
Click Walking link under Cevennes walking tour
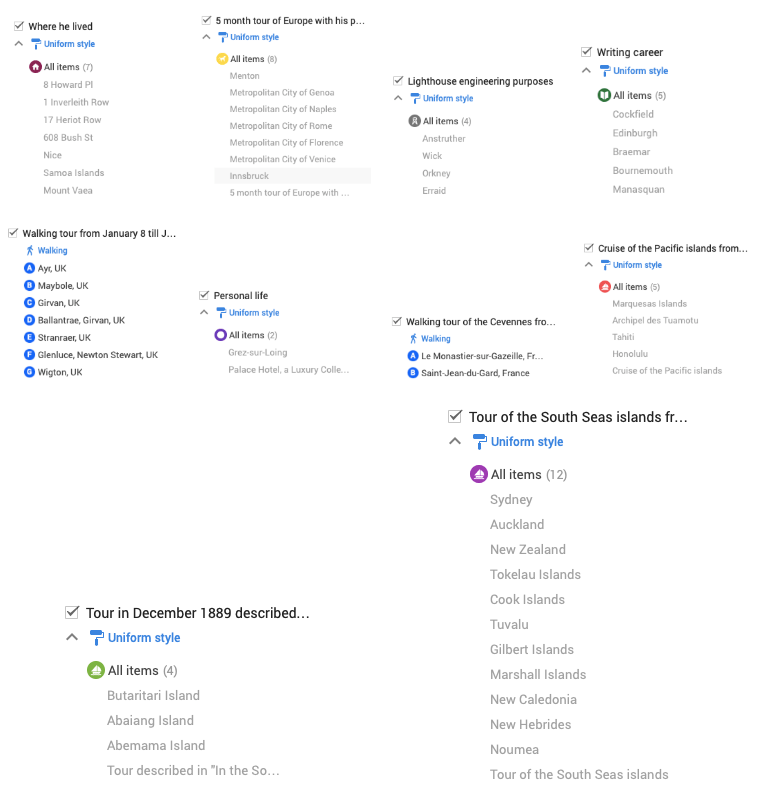[x=435, y=339]
